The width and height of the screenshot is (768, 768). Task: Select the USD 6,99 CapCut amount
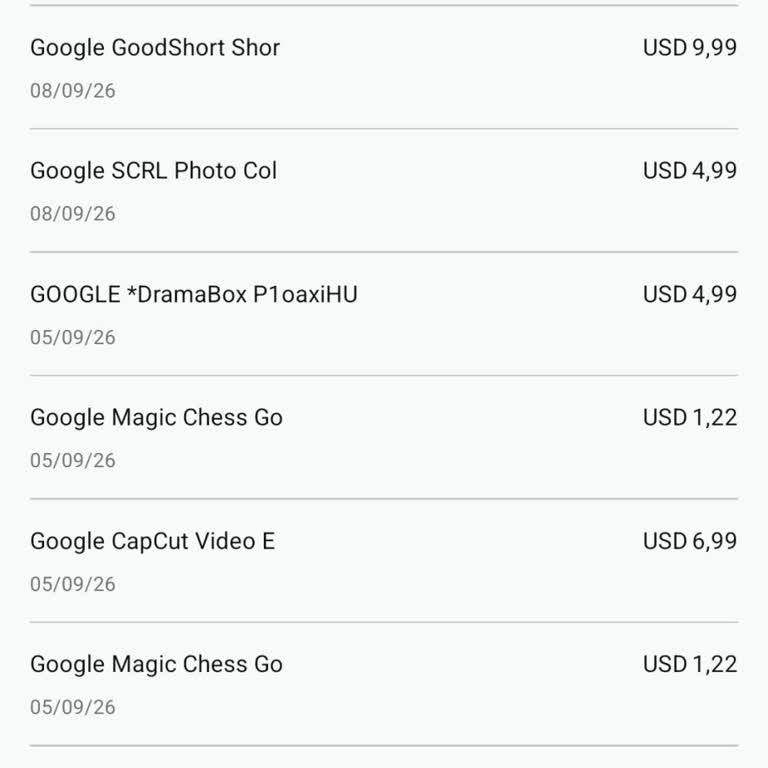click(690, 541)
